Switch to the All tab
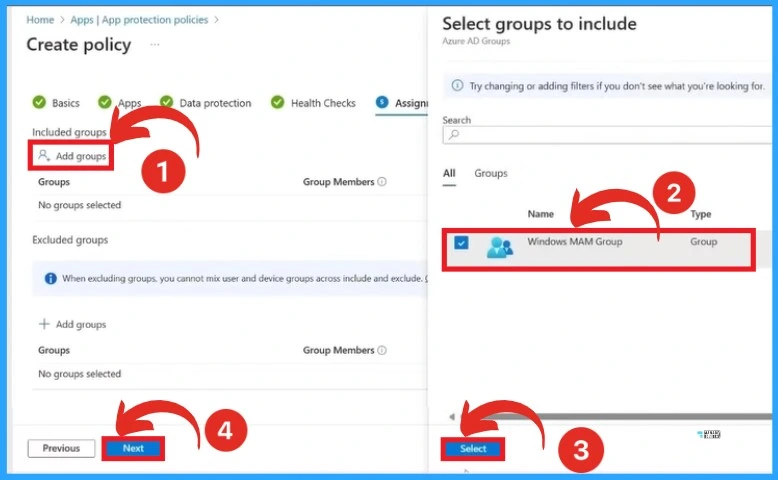This screenshot has height=480, width=778. coord(449,173)
